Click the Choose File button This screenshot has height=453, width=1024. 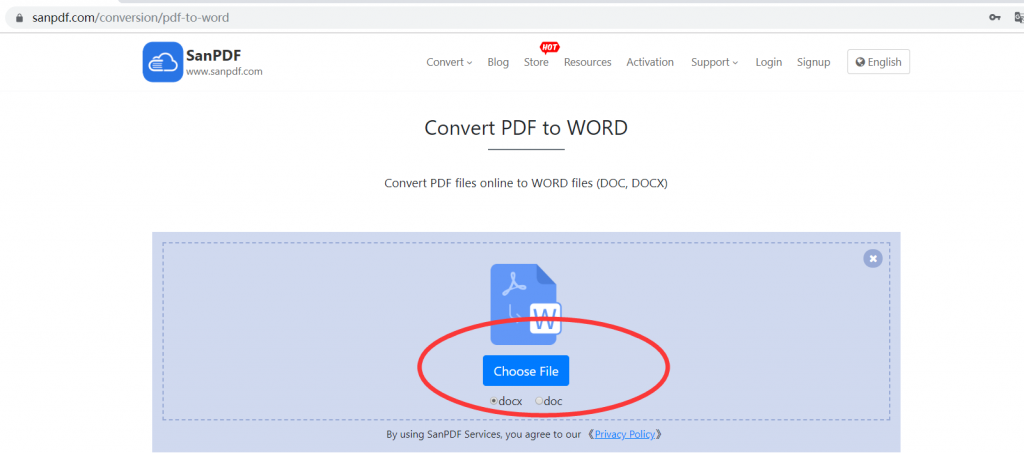tap(526, 371)
